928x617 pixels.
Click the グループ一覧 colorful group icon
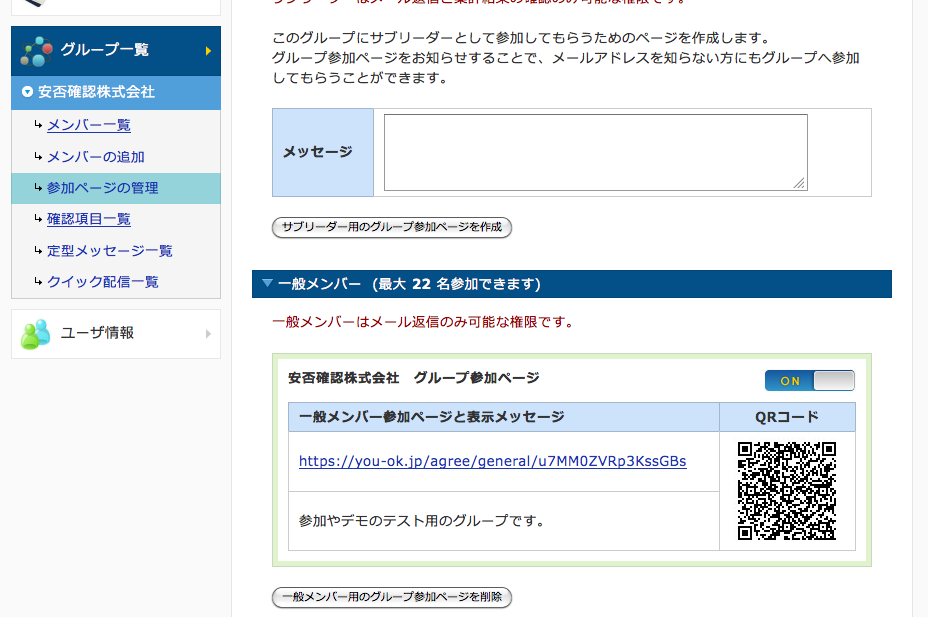coord(37,51)
